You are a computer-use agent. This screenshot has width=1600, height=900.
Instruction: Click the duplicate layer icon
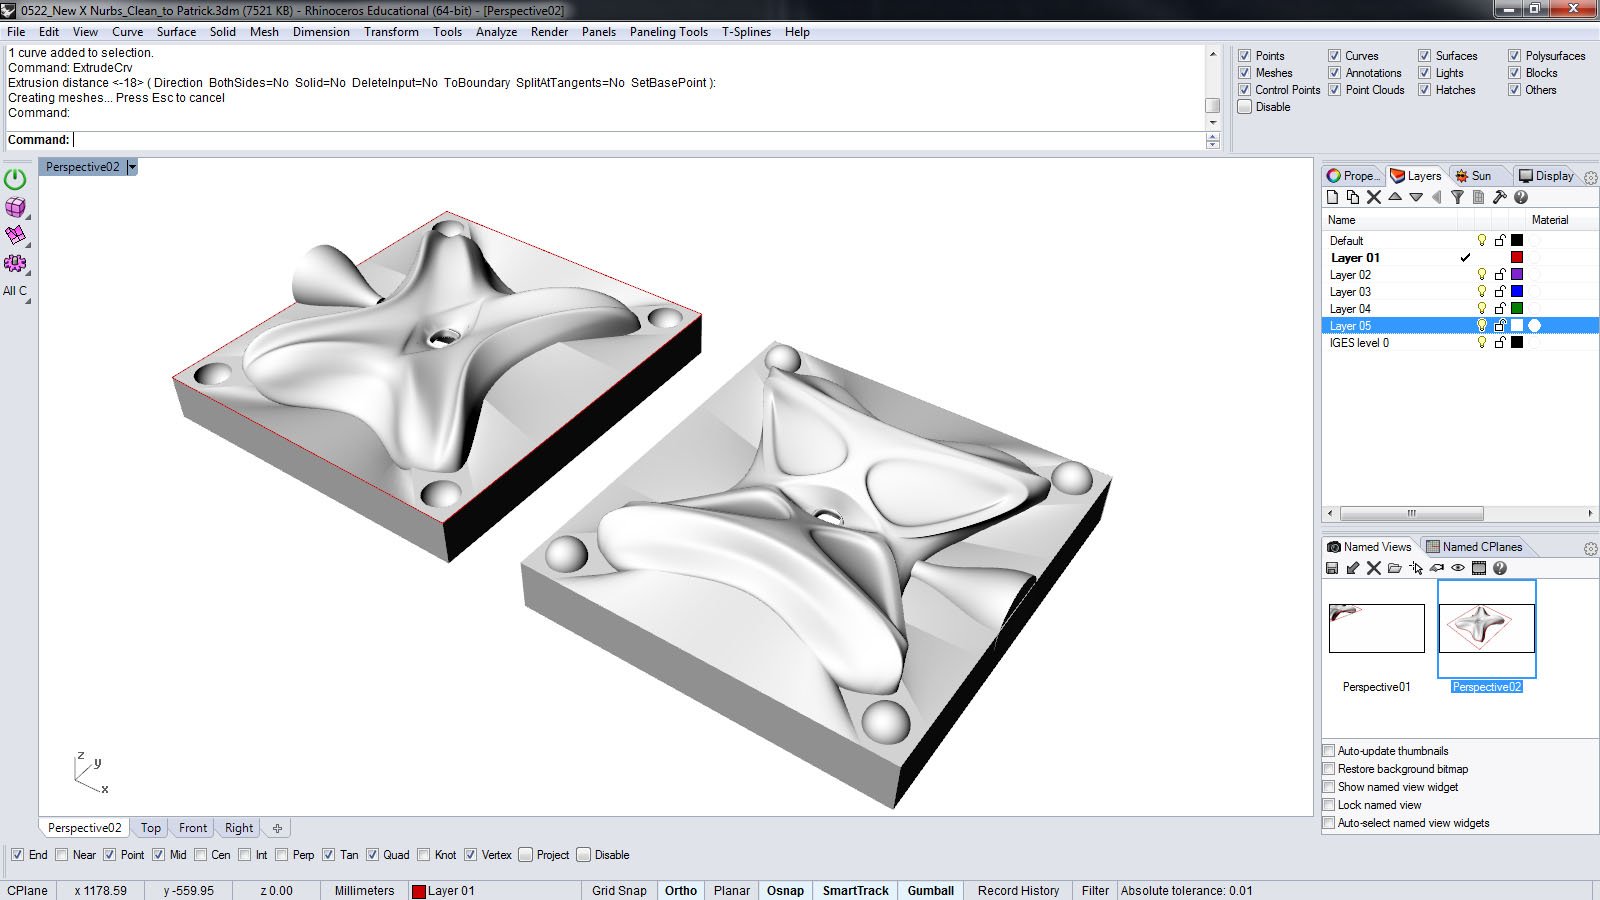click(1353, 197)
